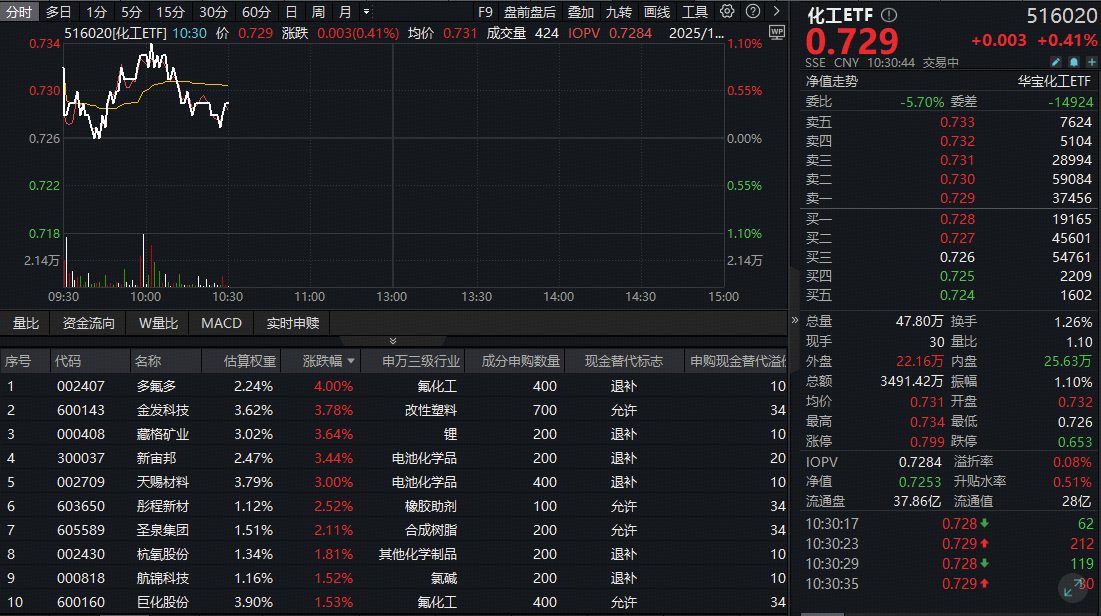Open the help question mark icon
The height and width of the screenshot is (616, 1101).
pyautogui.click(x=753, y=11)
